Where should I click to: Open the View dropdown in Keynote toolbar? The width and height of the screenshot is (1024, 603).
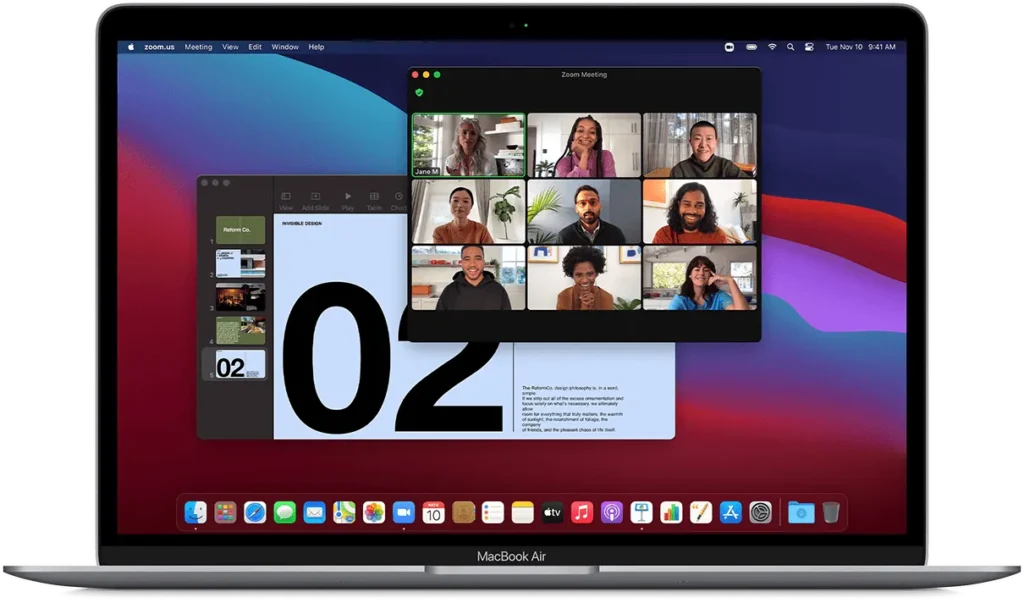[x=286, y=201]
